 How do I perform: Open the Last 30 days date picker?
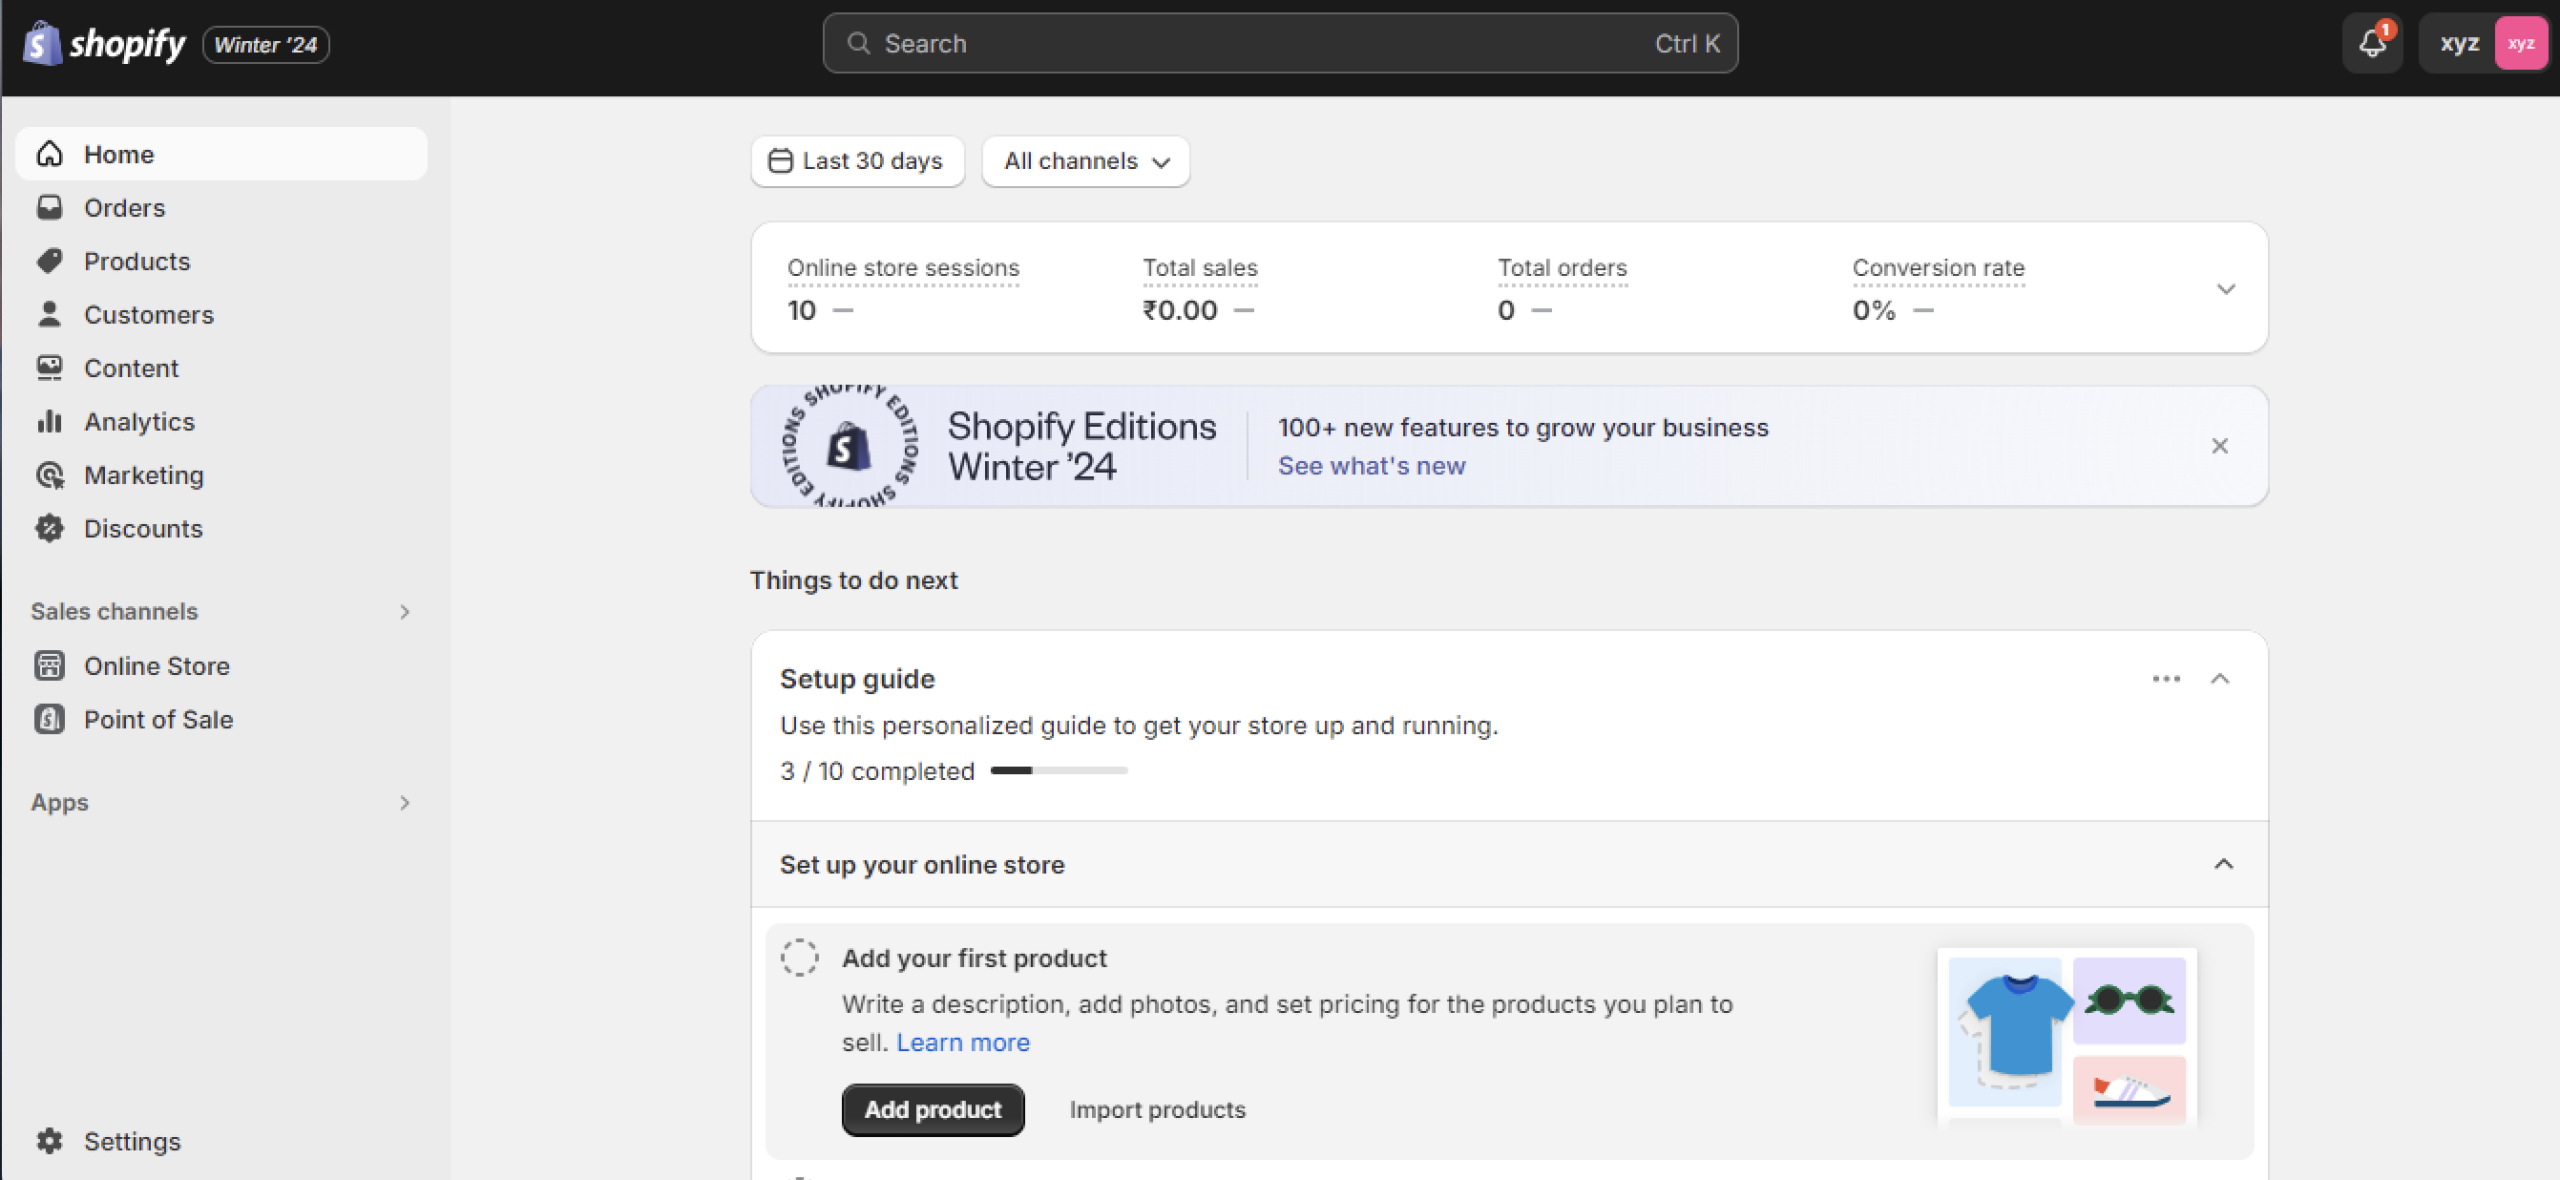(857, 161)
